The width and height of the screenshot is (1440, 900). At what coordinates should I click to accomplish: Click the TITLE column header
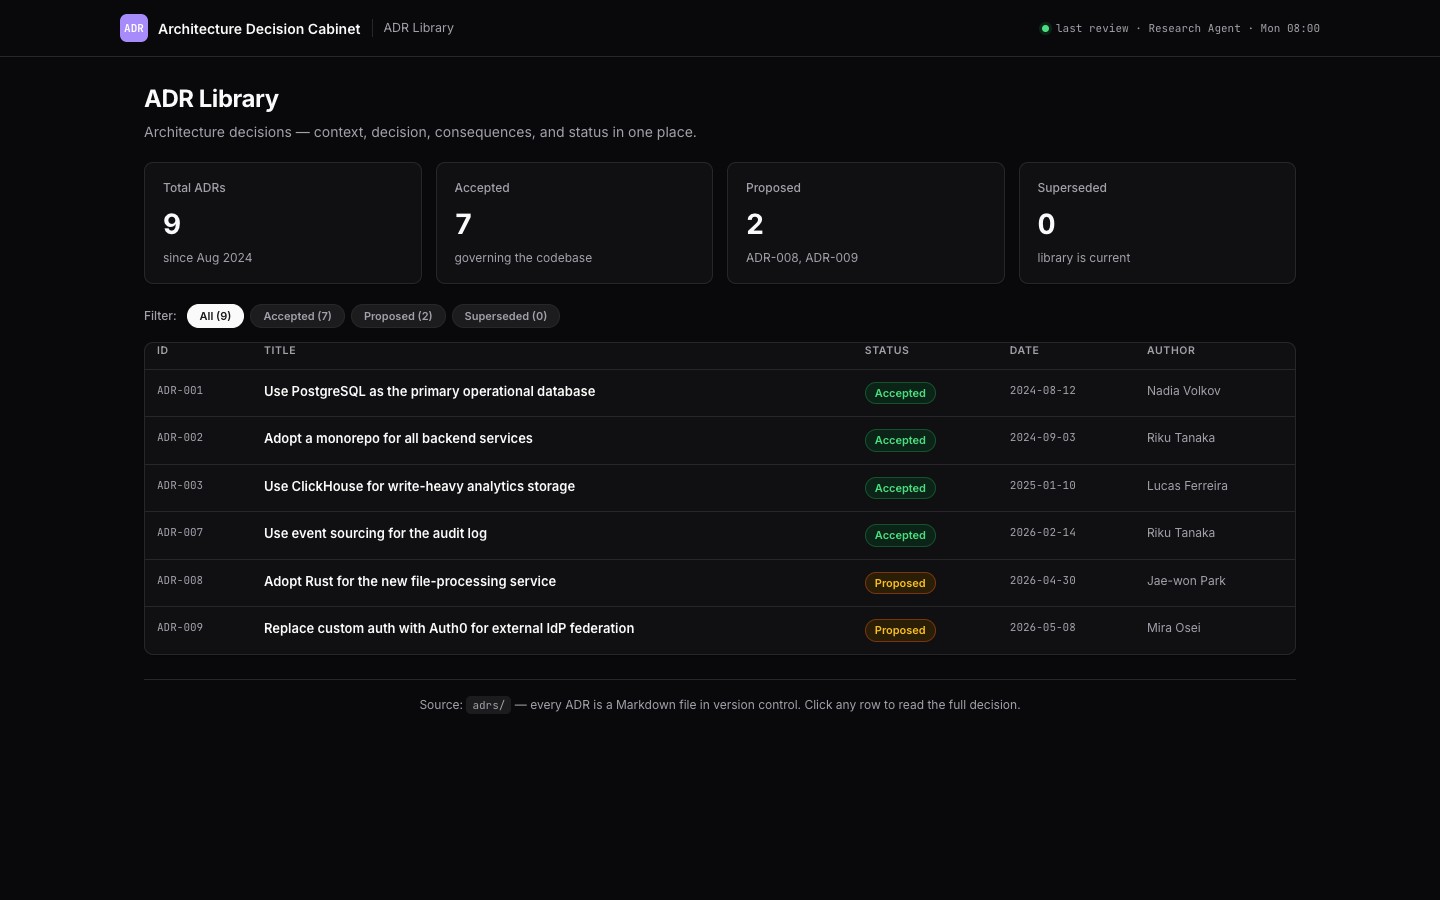point(280,351)
